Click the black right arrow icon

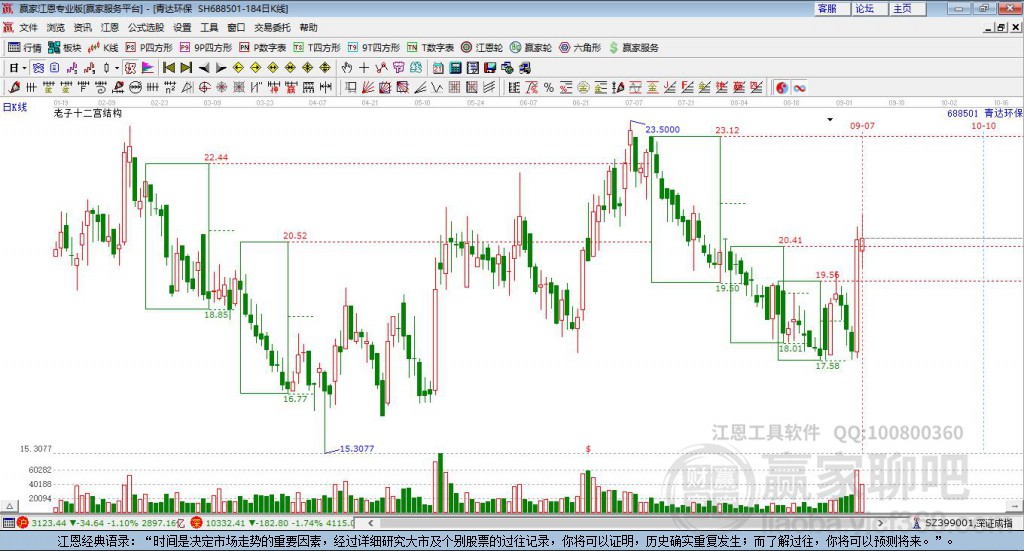coord(221,68)
